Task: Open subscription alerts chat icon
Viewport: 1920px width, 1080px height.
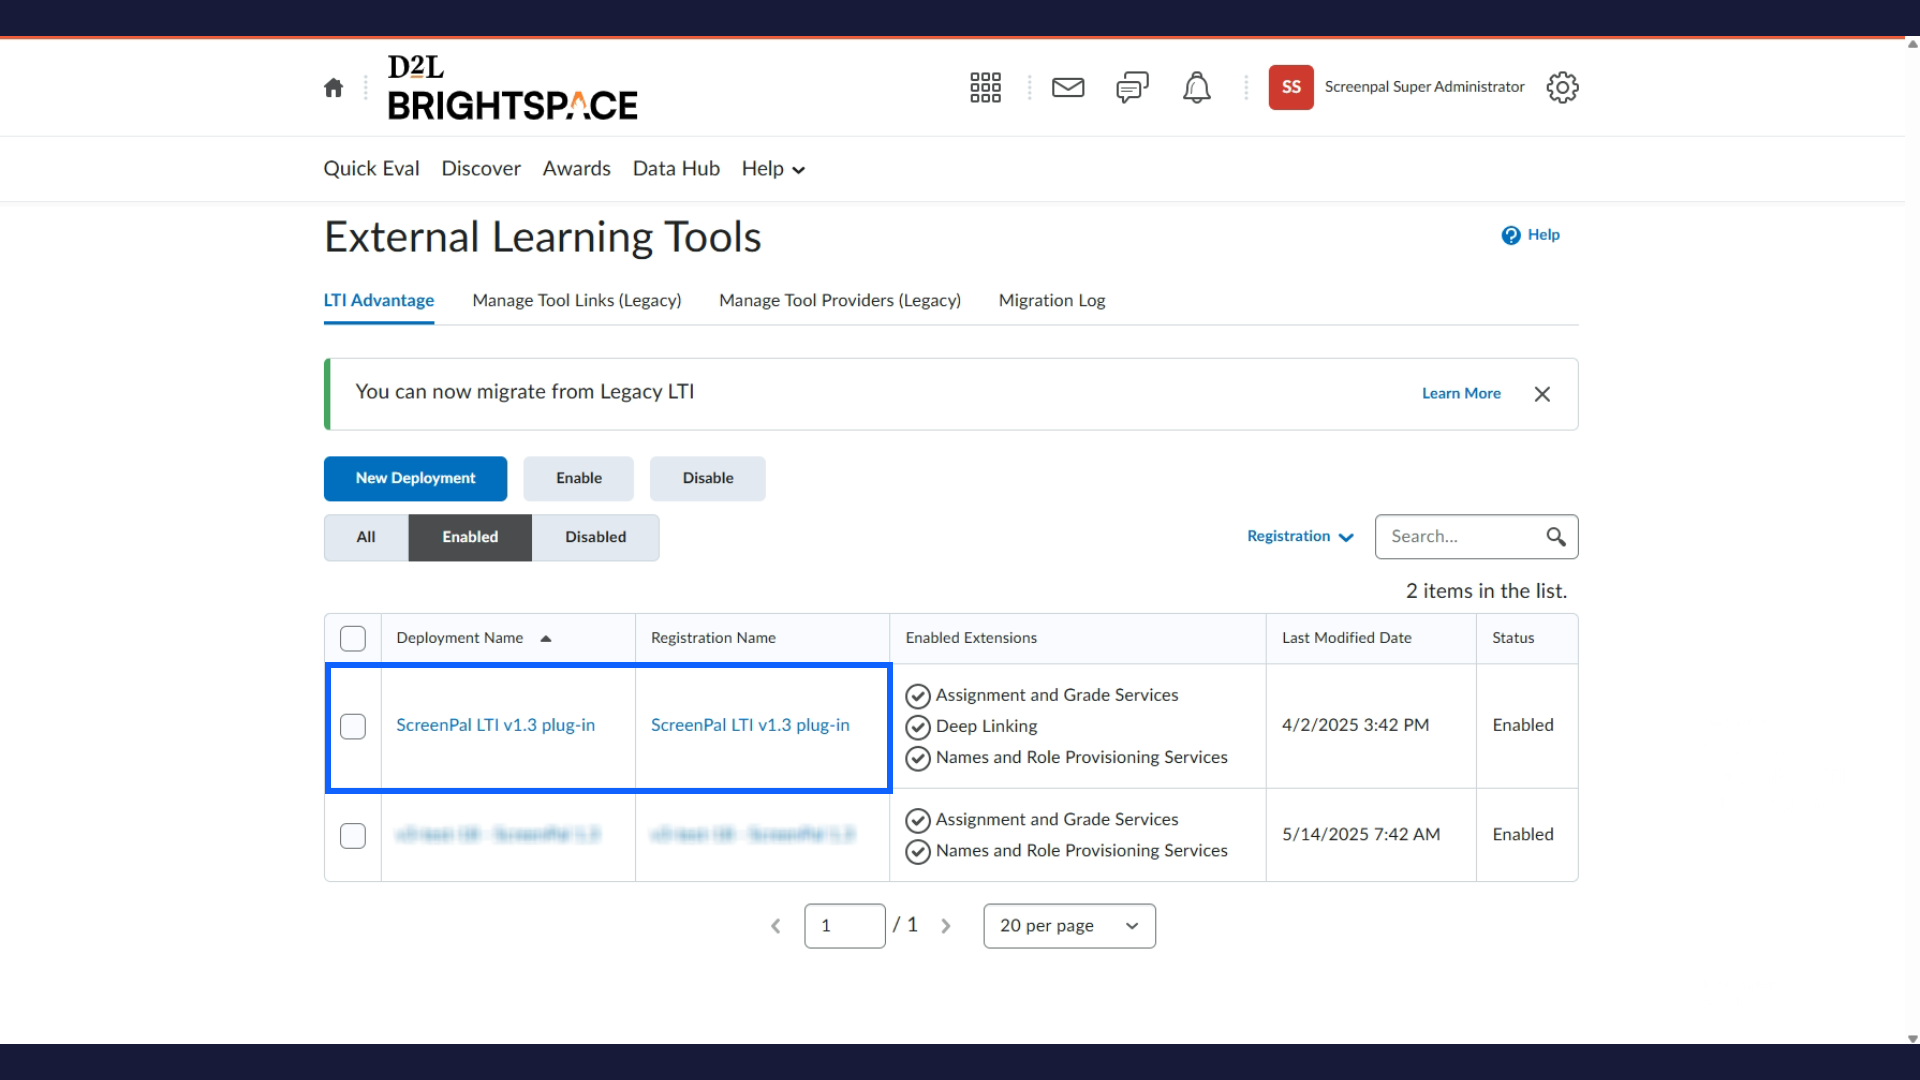Action: tap(1132, 88)
